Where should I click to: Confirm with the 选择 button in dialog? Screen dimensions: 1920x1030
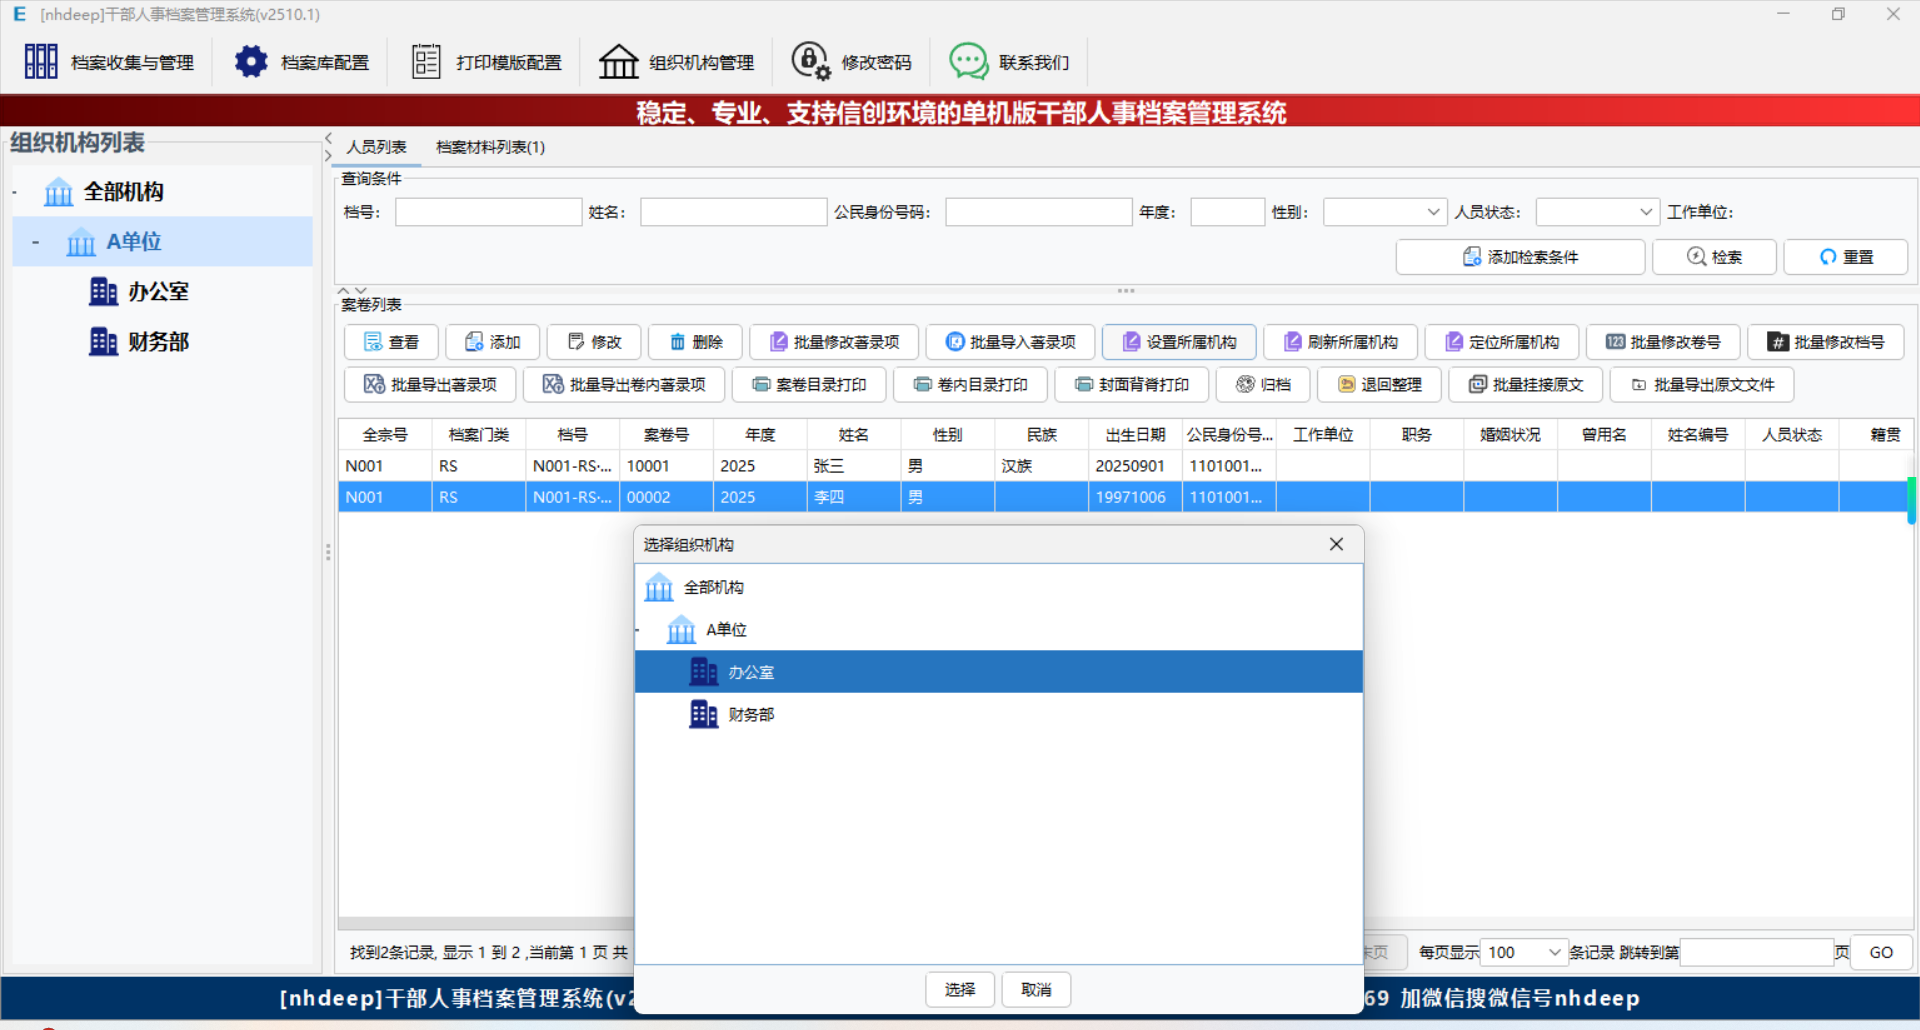point(958,989)
